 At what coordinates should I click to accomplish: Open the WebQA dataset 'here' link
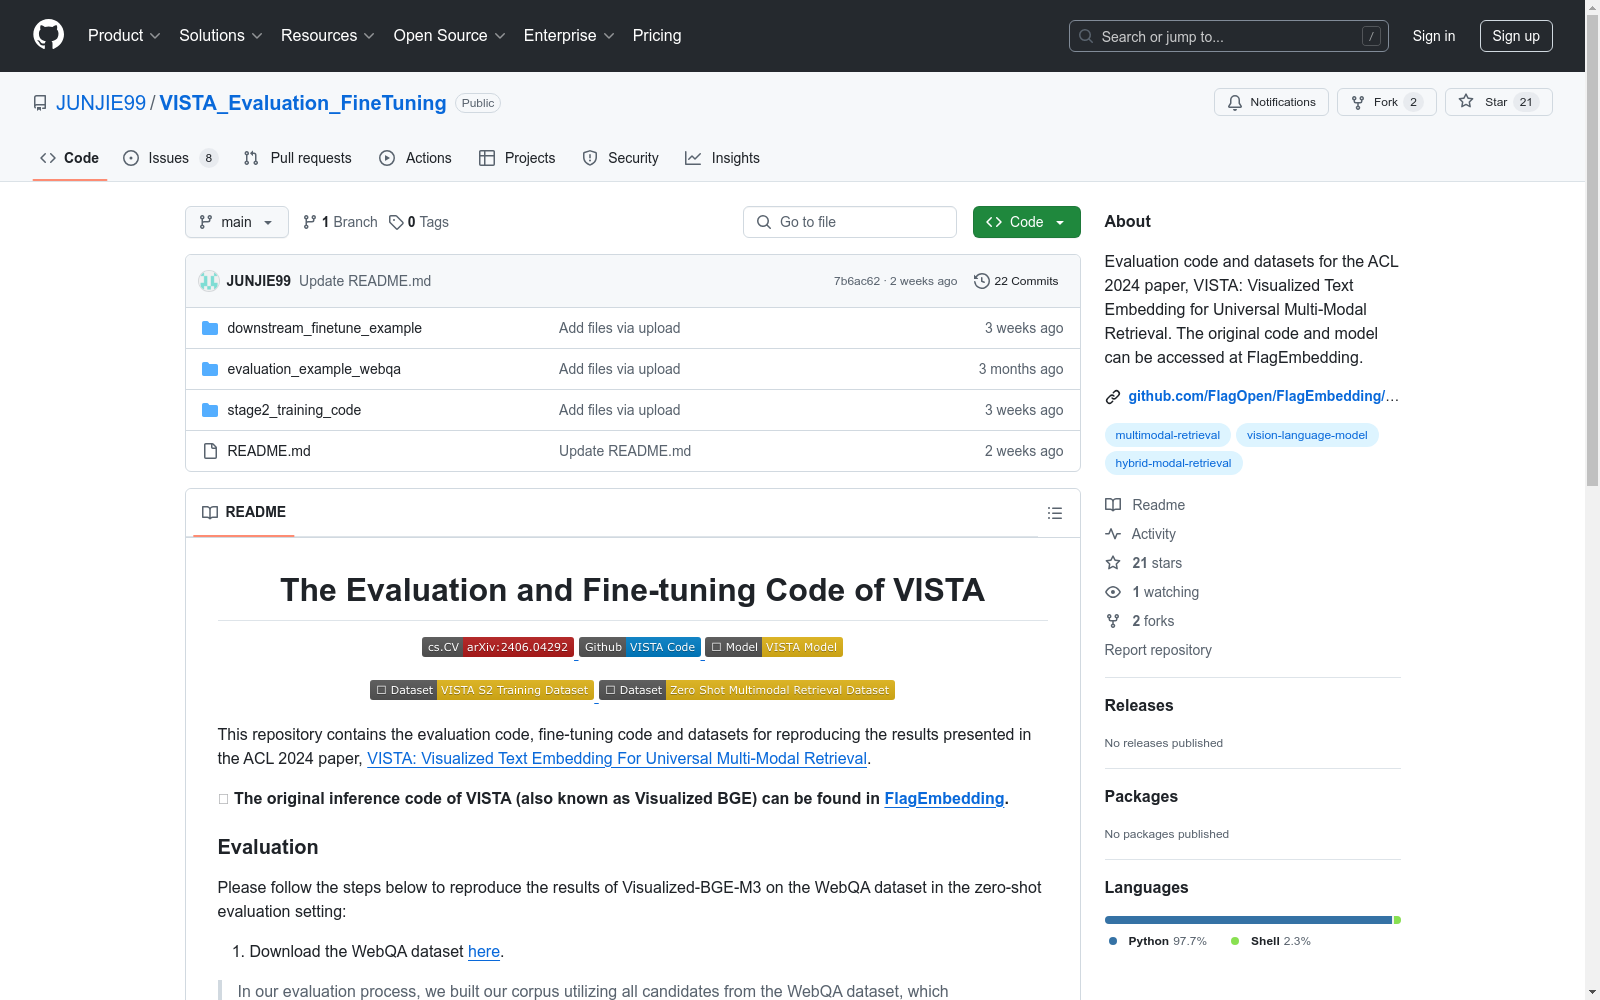pyautogui.click(x=484, y=951)
